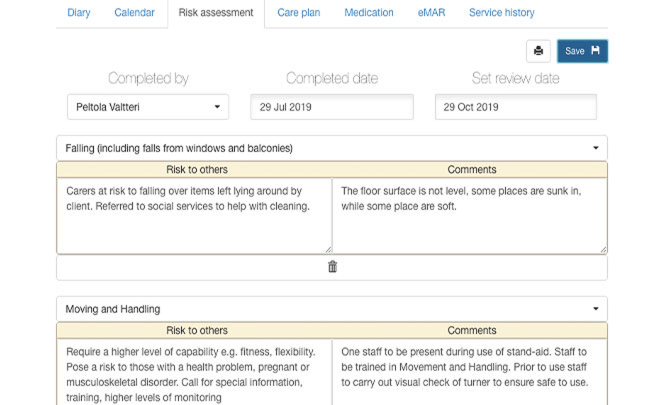Open the Medication tab
The height and width of the screenshot is (405, 650).
[x=369, y=12]
